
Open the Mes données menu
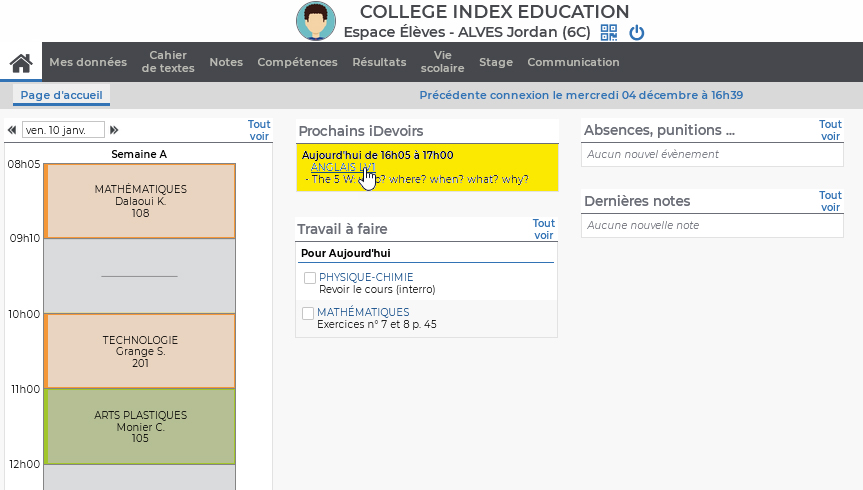pos(88,62)
